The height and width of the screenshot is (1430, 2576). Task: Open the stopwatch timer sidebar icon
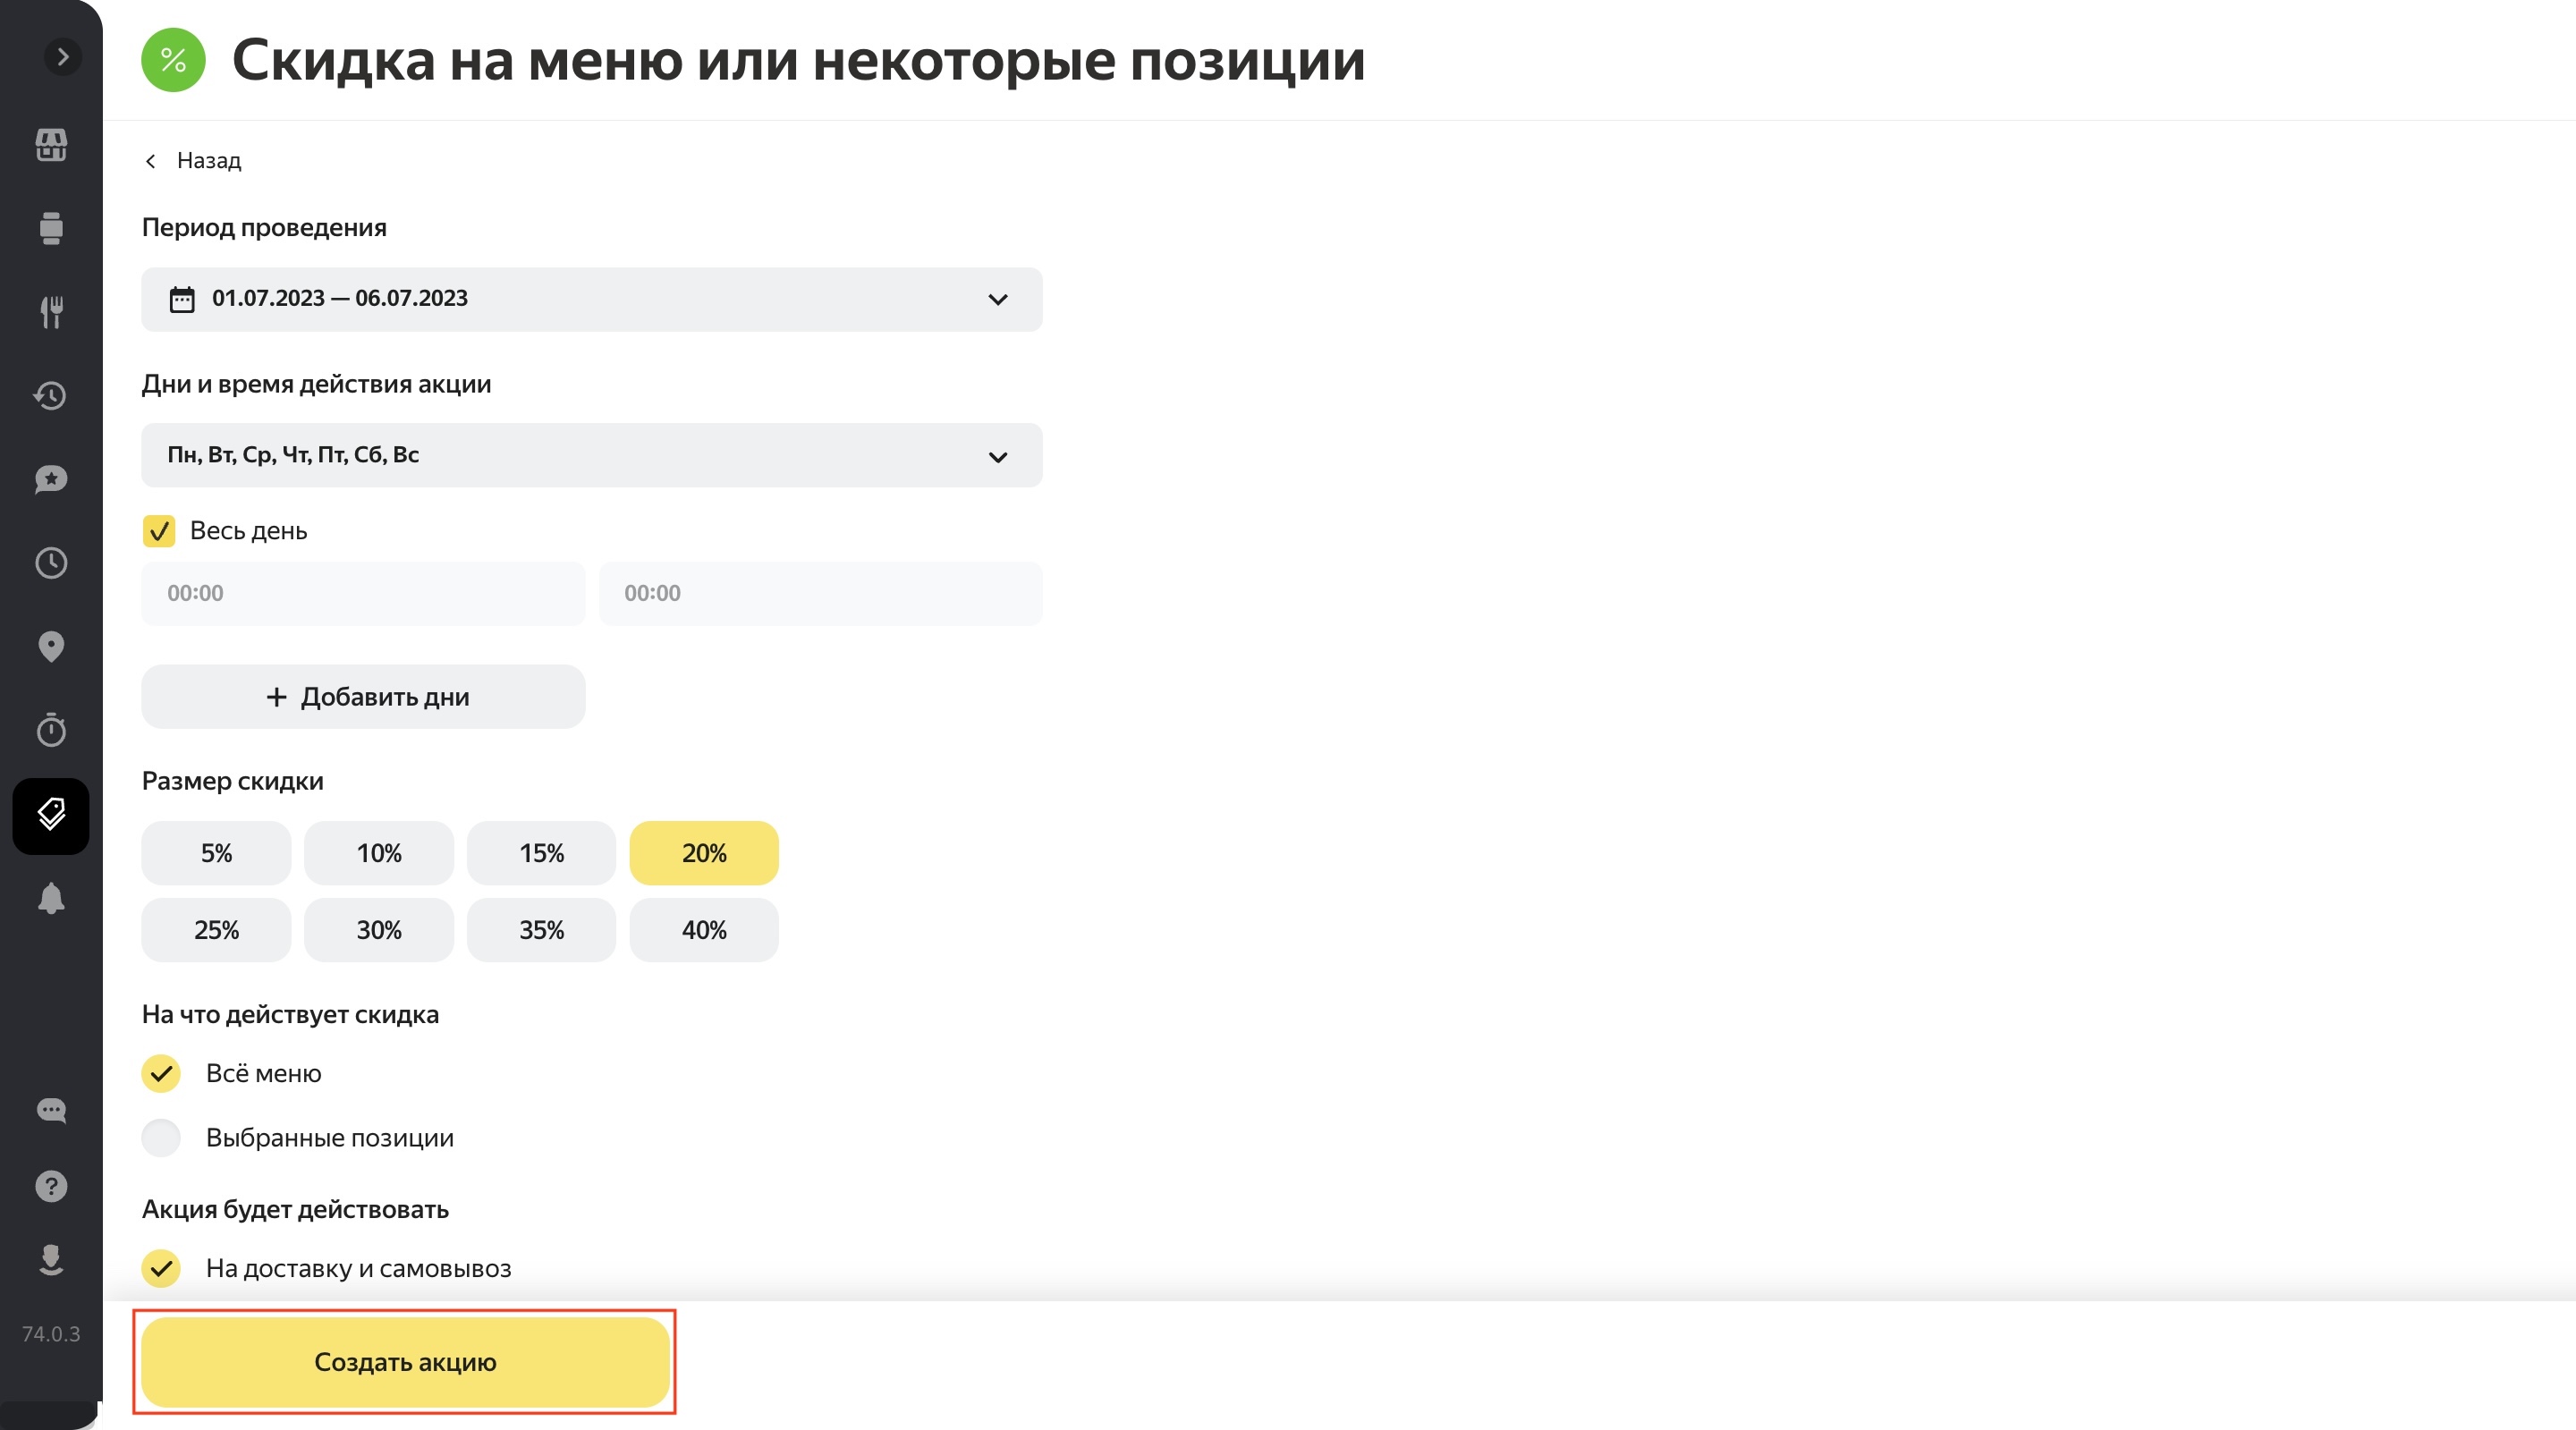(51, 730)
